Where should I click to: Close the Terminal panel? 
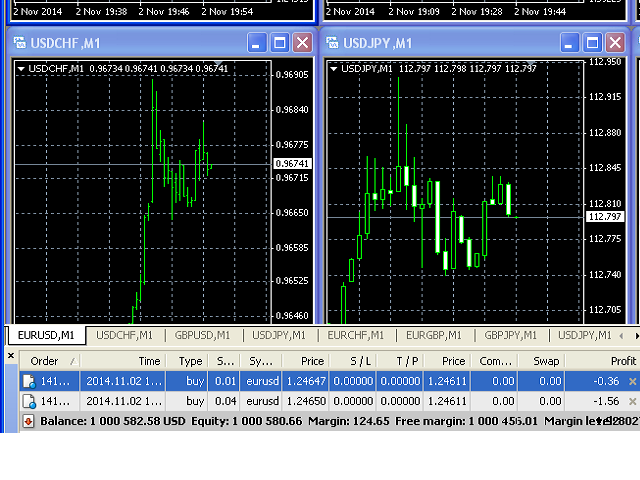(x=12, y=355)
